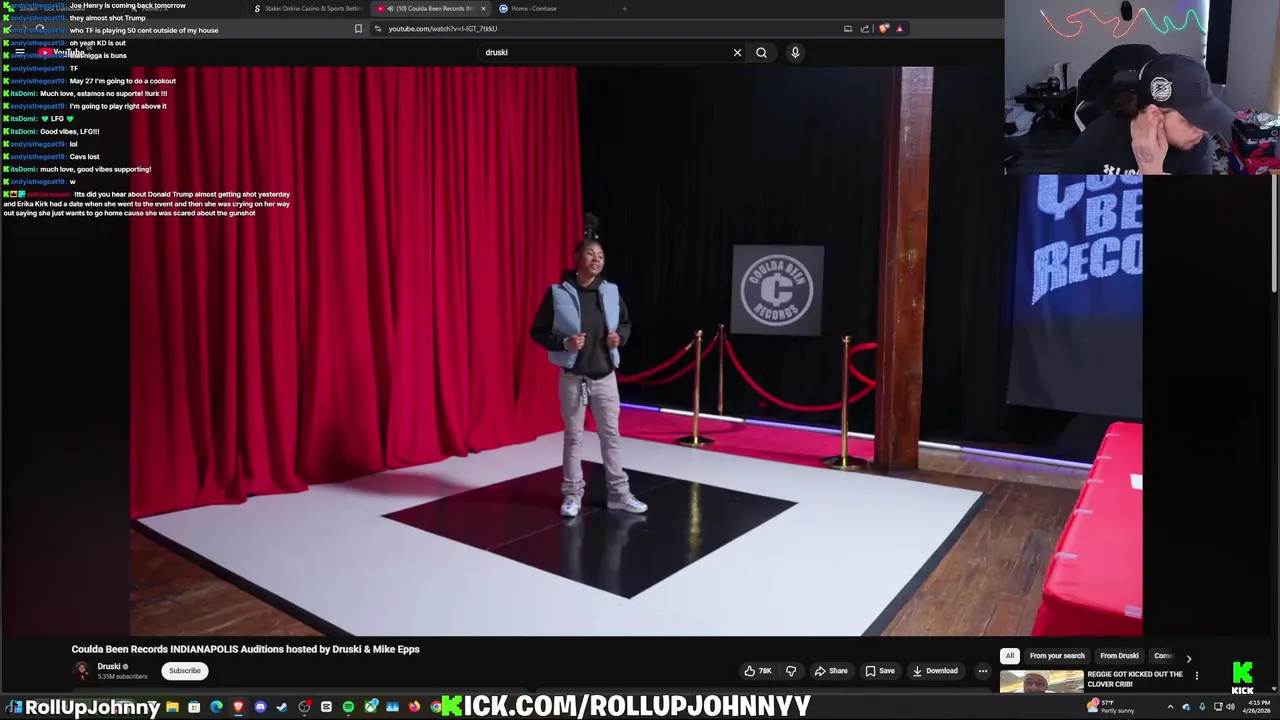The height and width of the screenshot is (720, 1280).
Task: Open picture-in-picture icon in address bar
Action: tap(848, 29)
